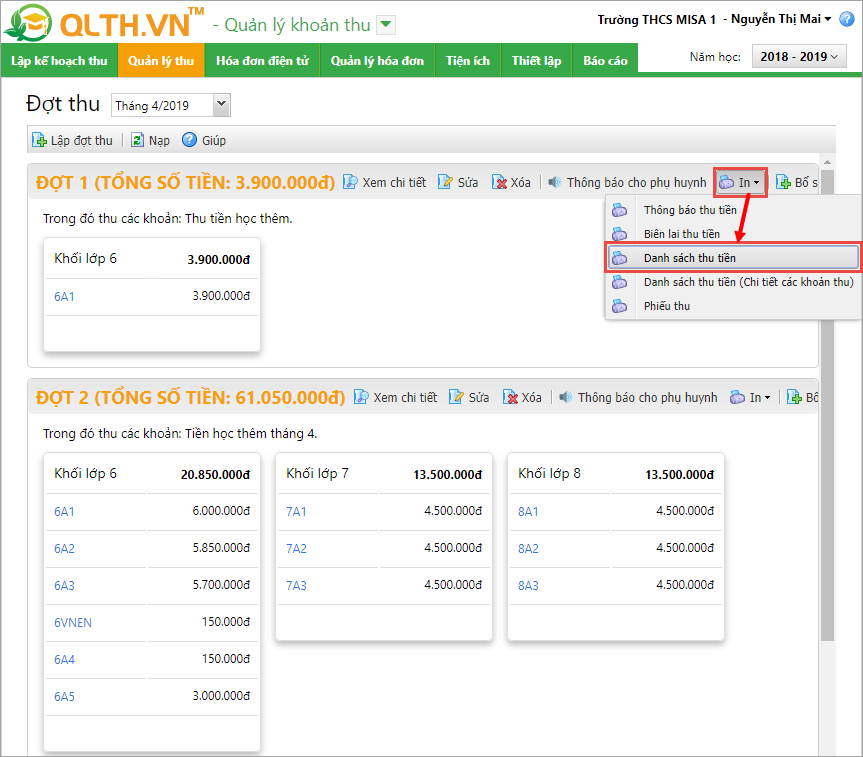Viewport: 863px width, 757px height.
Task: Open class 6A4 link
Action: (x=64, y=659)
